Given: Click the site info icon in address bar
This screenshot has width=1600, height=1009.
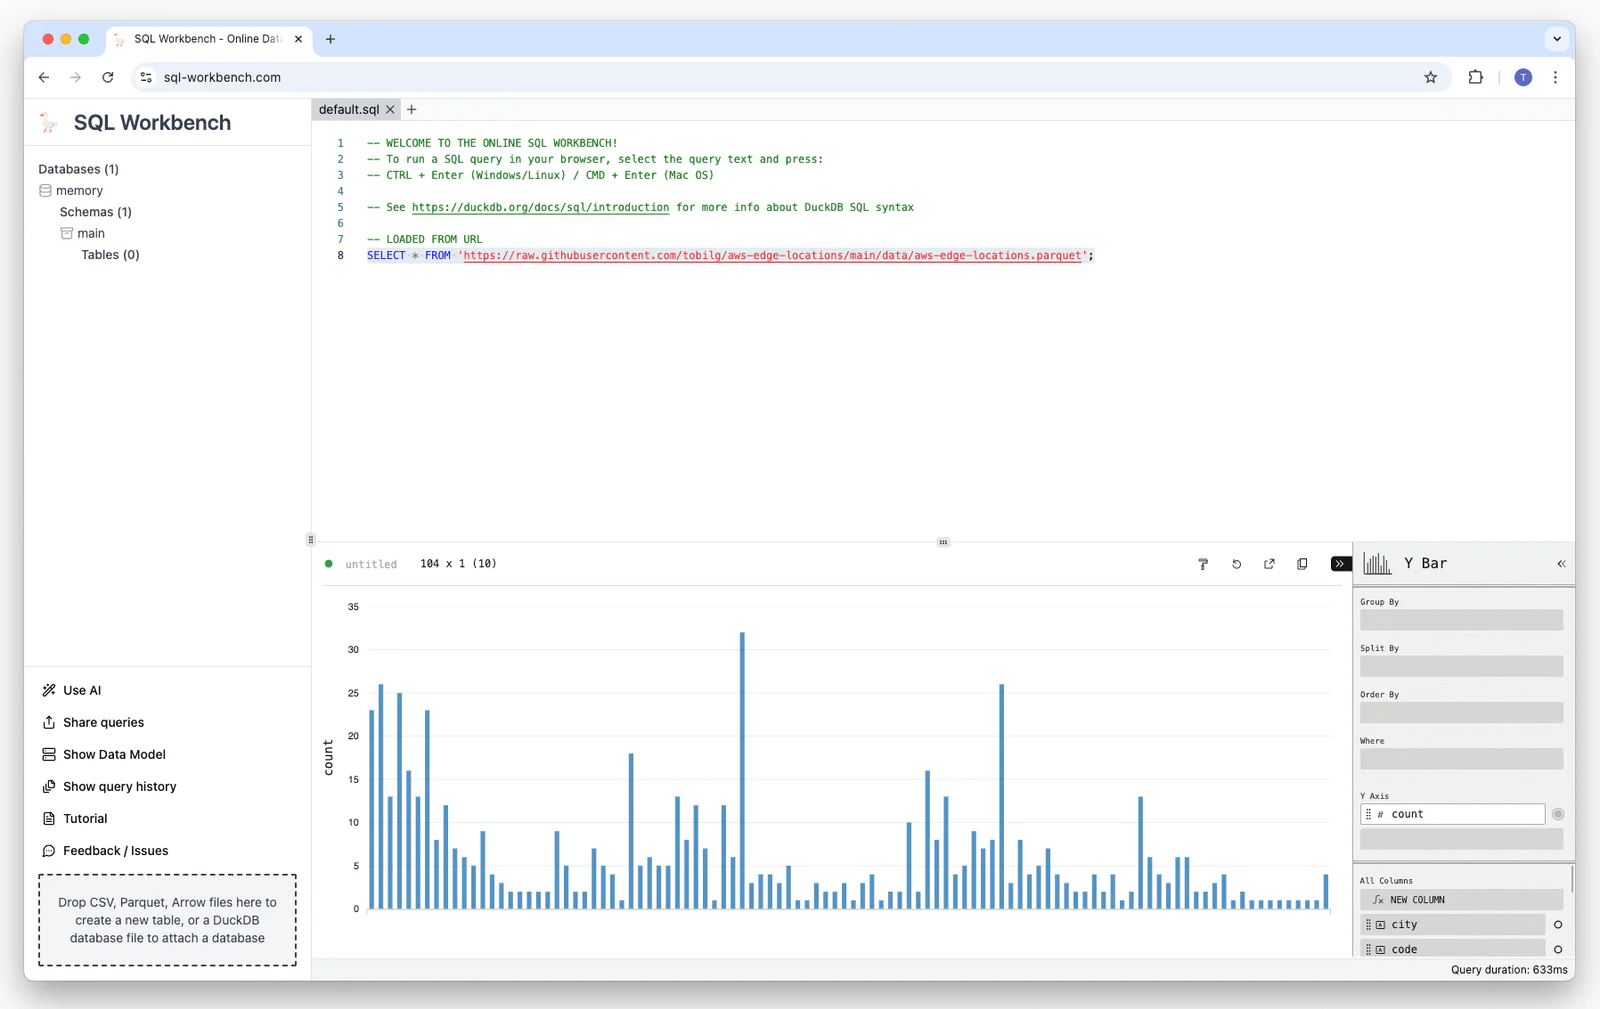Looking at the screenshot, I should tap(146, 77).
